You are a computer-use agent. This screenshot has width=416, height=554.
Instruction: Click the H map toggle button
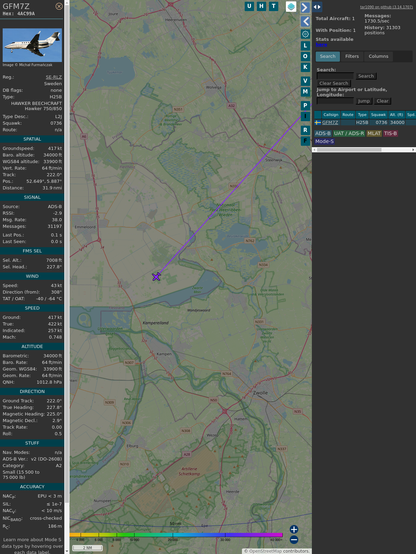[261, 6]
